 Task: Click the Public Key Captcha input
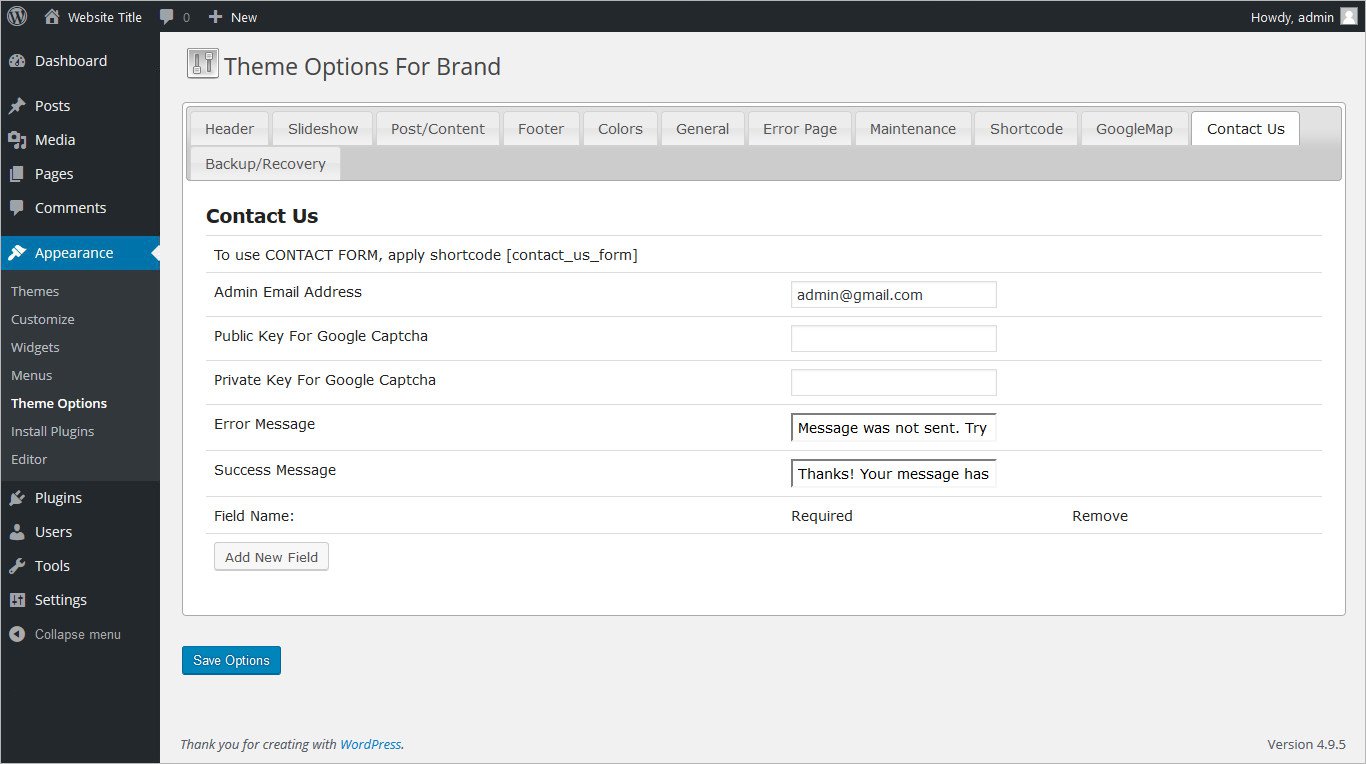tap(893, 339)
